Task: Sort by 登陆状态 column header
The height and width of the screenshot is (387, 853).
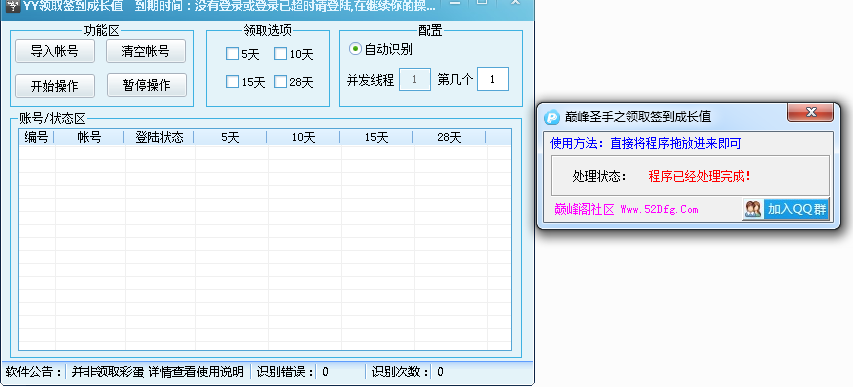Action: tap(159, 138)
